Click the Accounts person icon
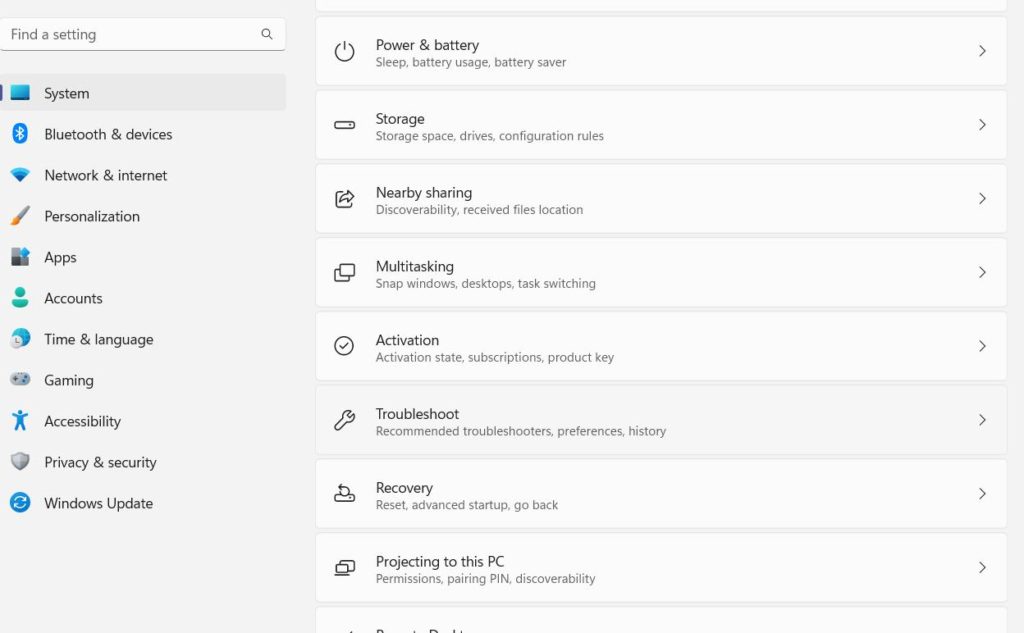Screen dimensions: 1024x633 (20, 298)
